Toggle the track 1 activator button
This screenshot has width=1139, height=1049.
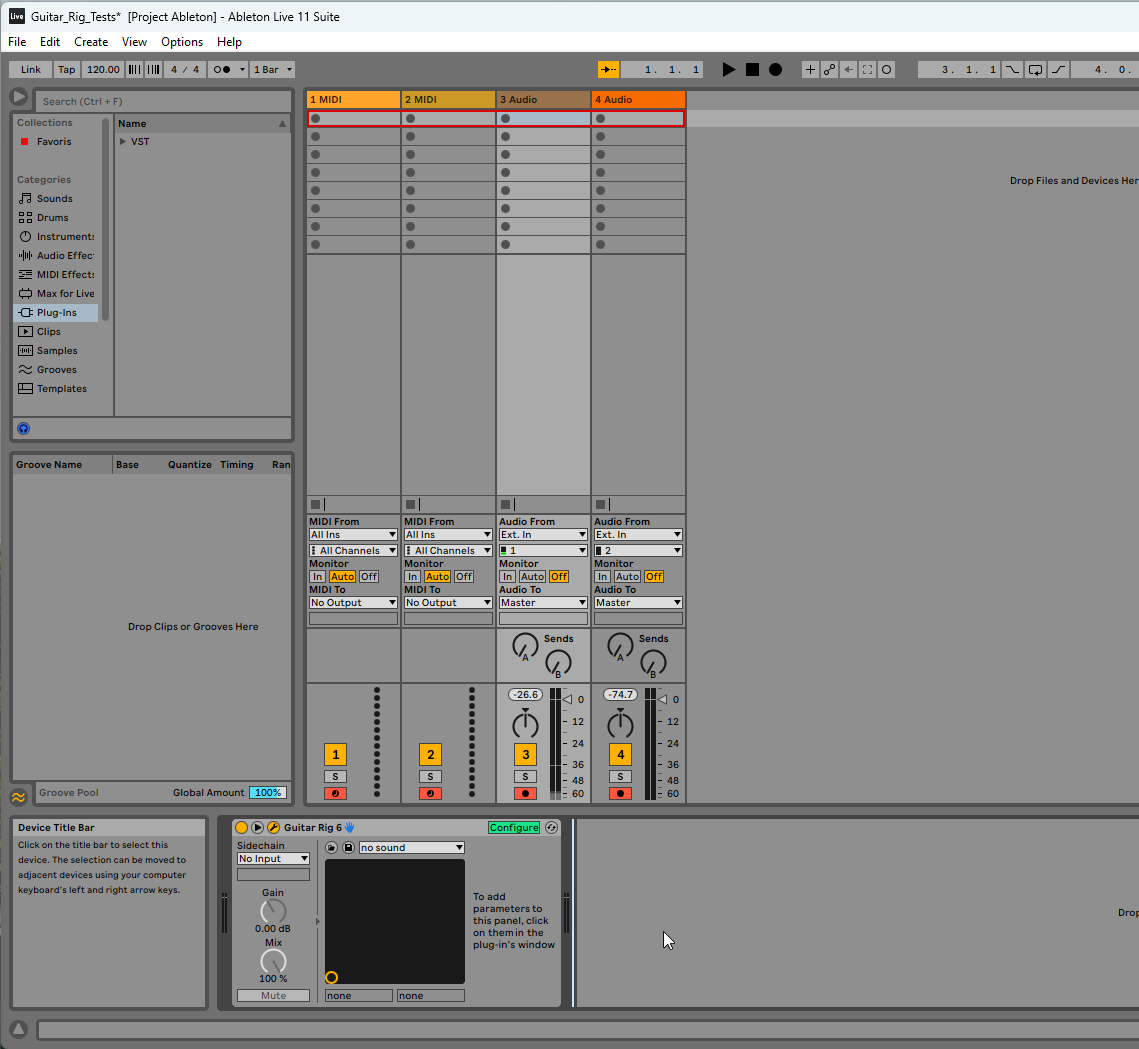(x=336, y=755)
